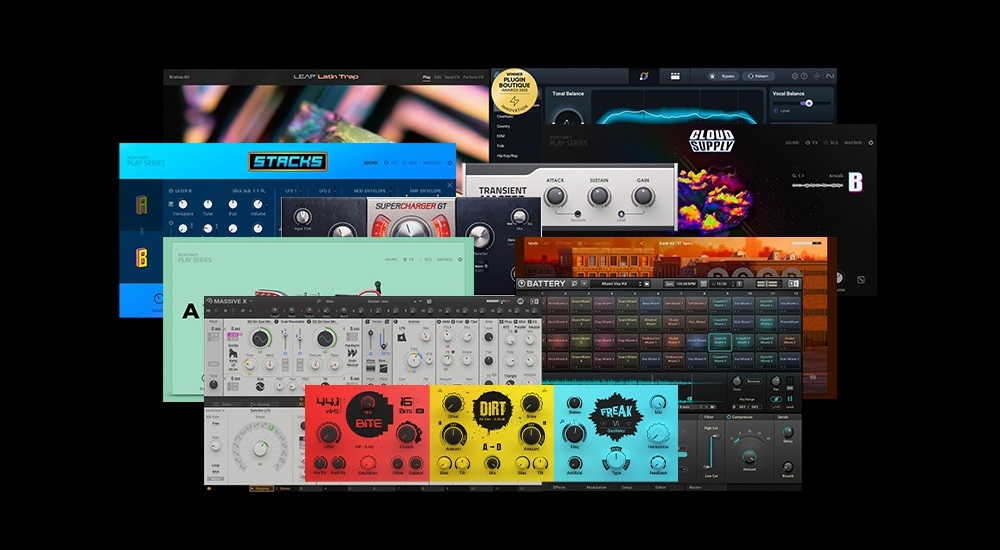This screenshot has width=1000, height=550.
Task: Click the Freak Harmonics knob
Action: (x=658, y=435)
